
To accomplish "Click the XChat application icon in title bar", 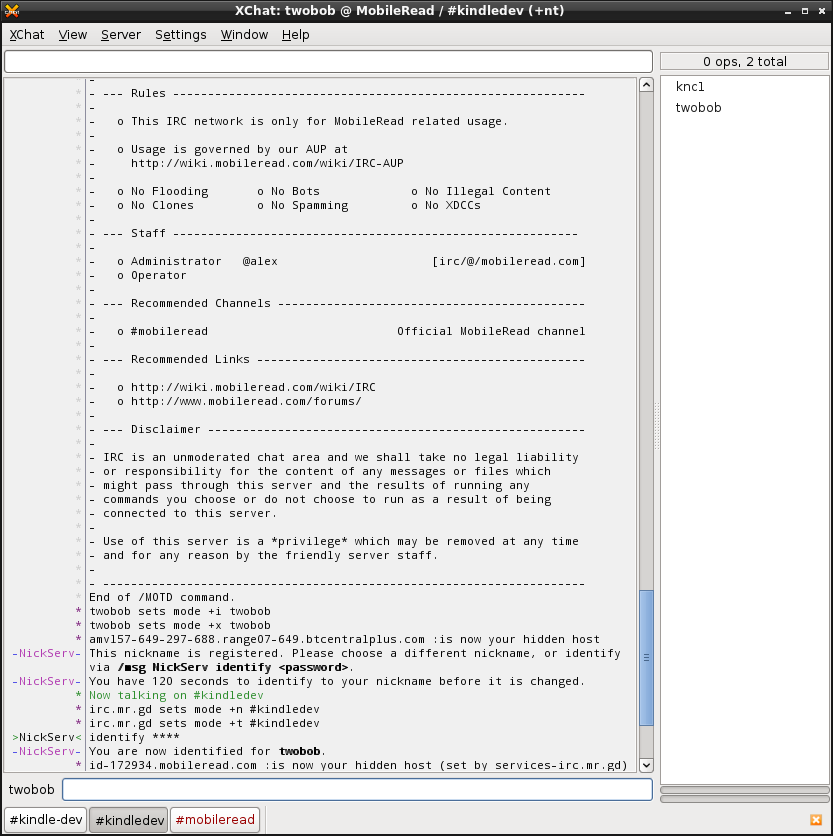I will point(12,10).
